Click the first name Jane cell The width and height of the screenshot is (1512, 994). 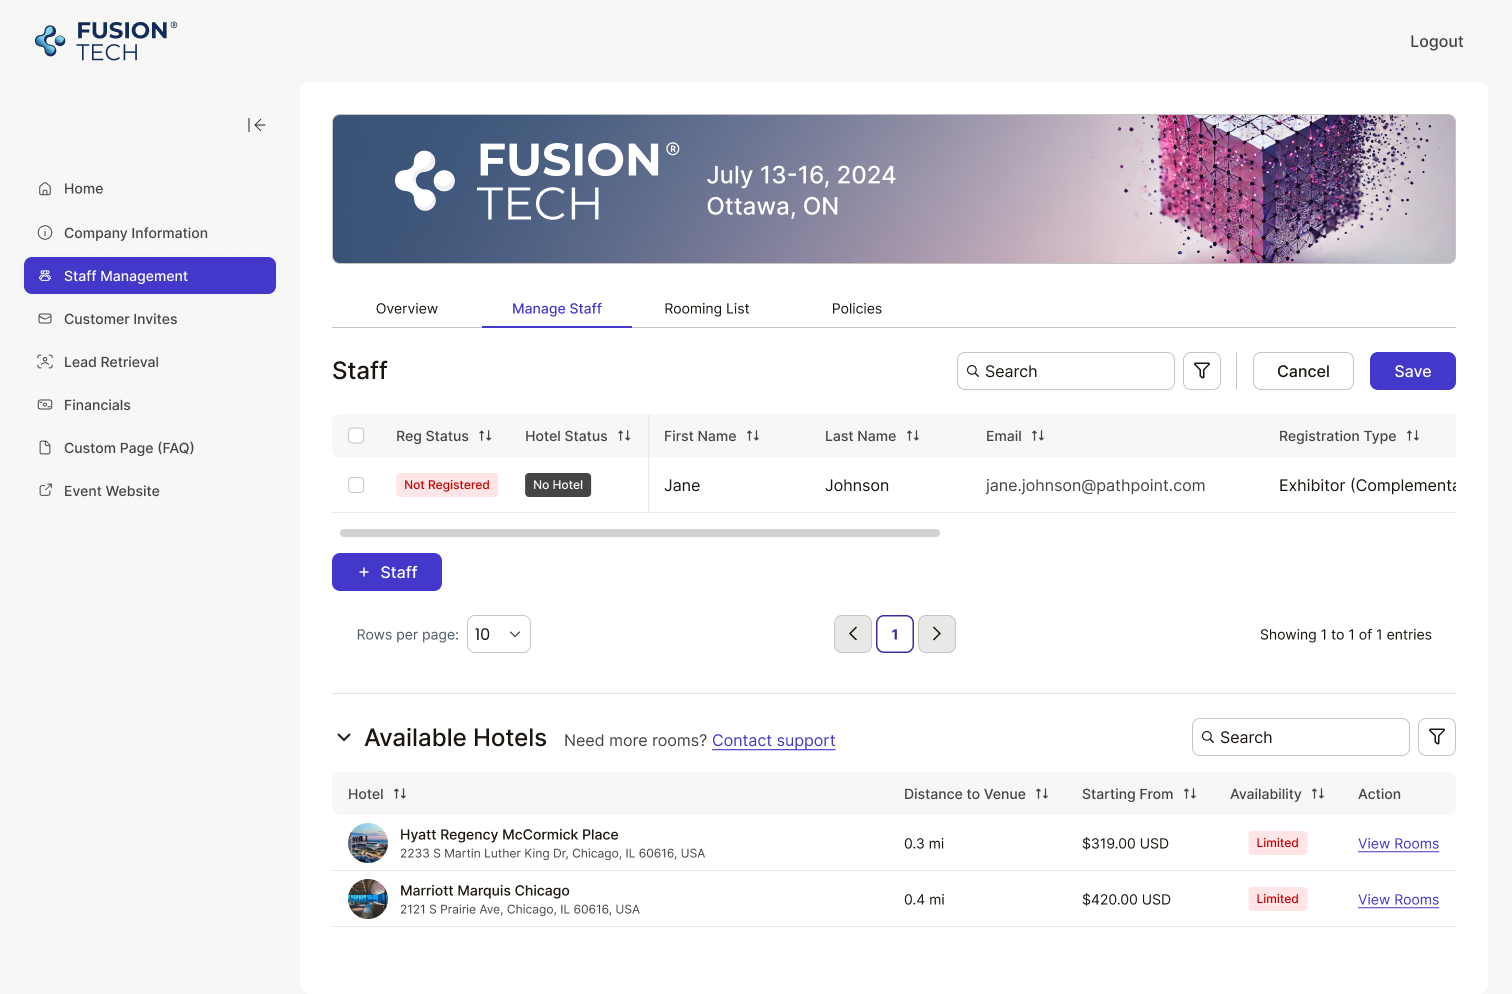682,486
